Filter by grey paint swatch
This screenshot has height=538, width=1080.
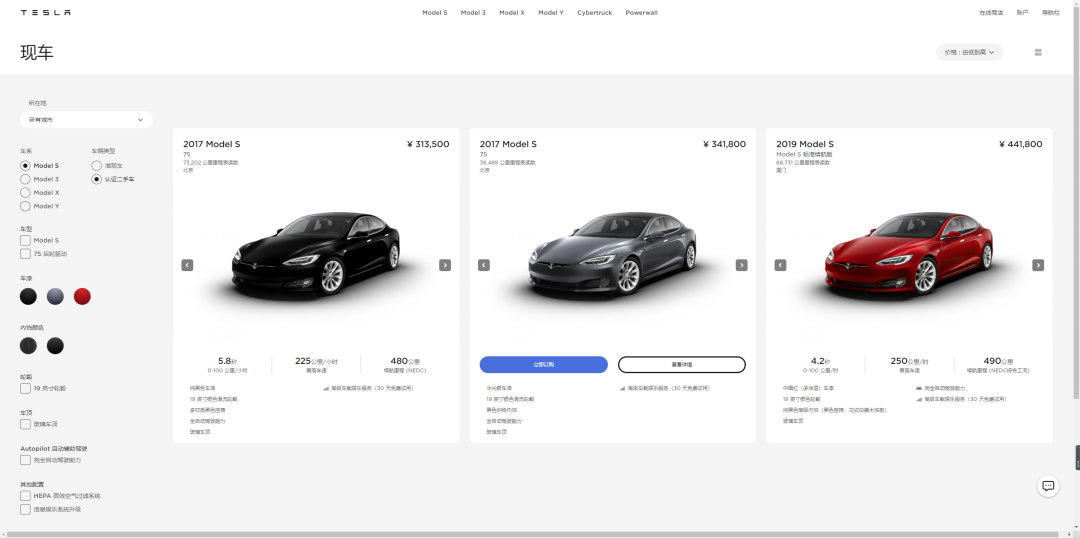(55, 297)
